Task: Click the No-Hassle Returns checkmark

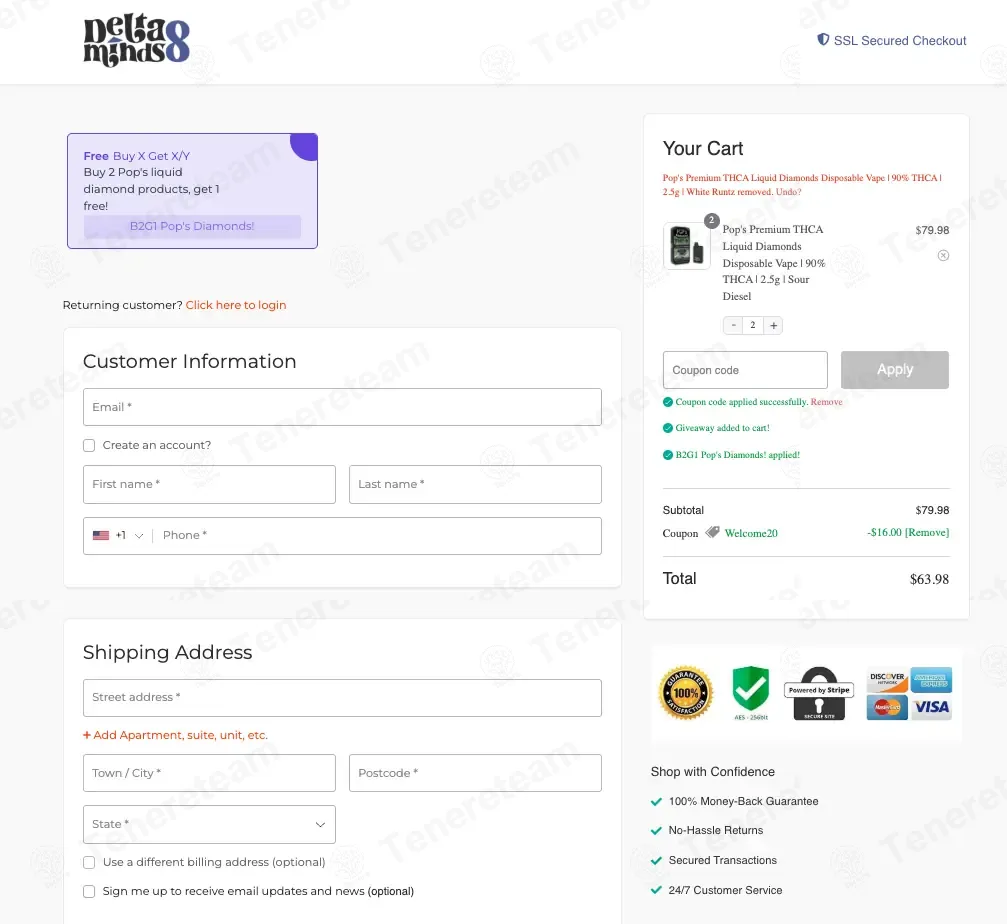Action: click(x=656, y=831)
